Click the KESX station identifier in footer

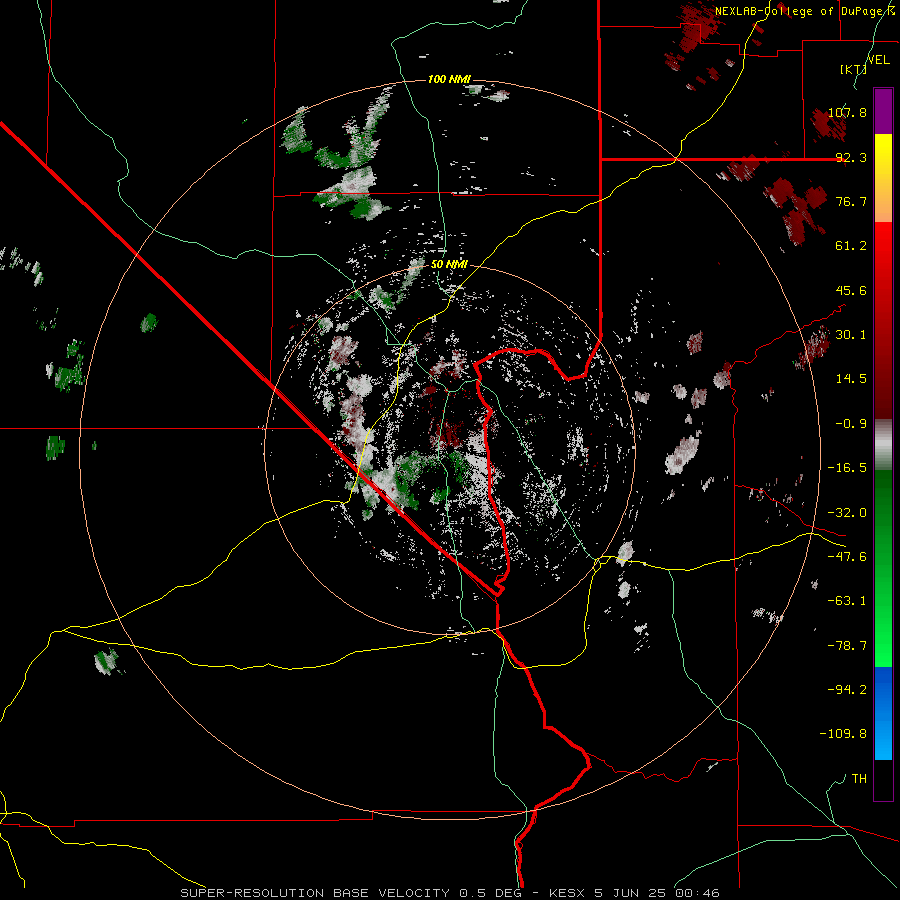pyautogui.click(x=566, y=893)
